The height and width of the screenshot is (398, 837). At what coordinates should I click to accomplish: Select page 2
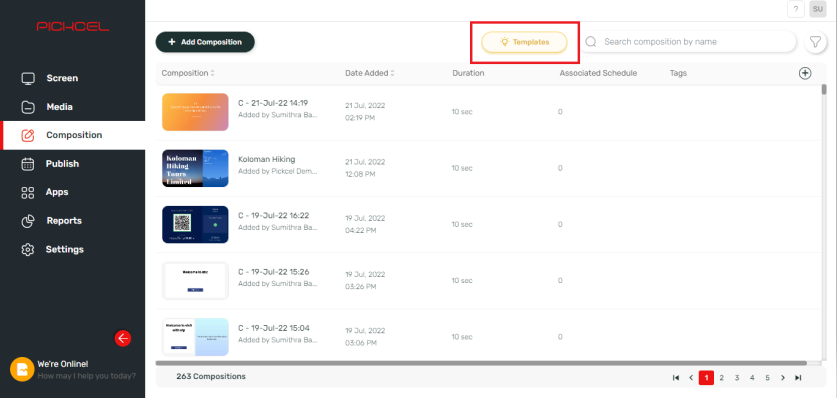tap(722, 378)
